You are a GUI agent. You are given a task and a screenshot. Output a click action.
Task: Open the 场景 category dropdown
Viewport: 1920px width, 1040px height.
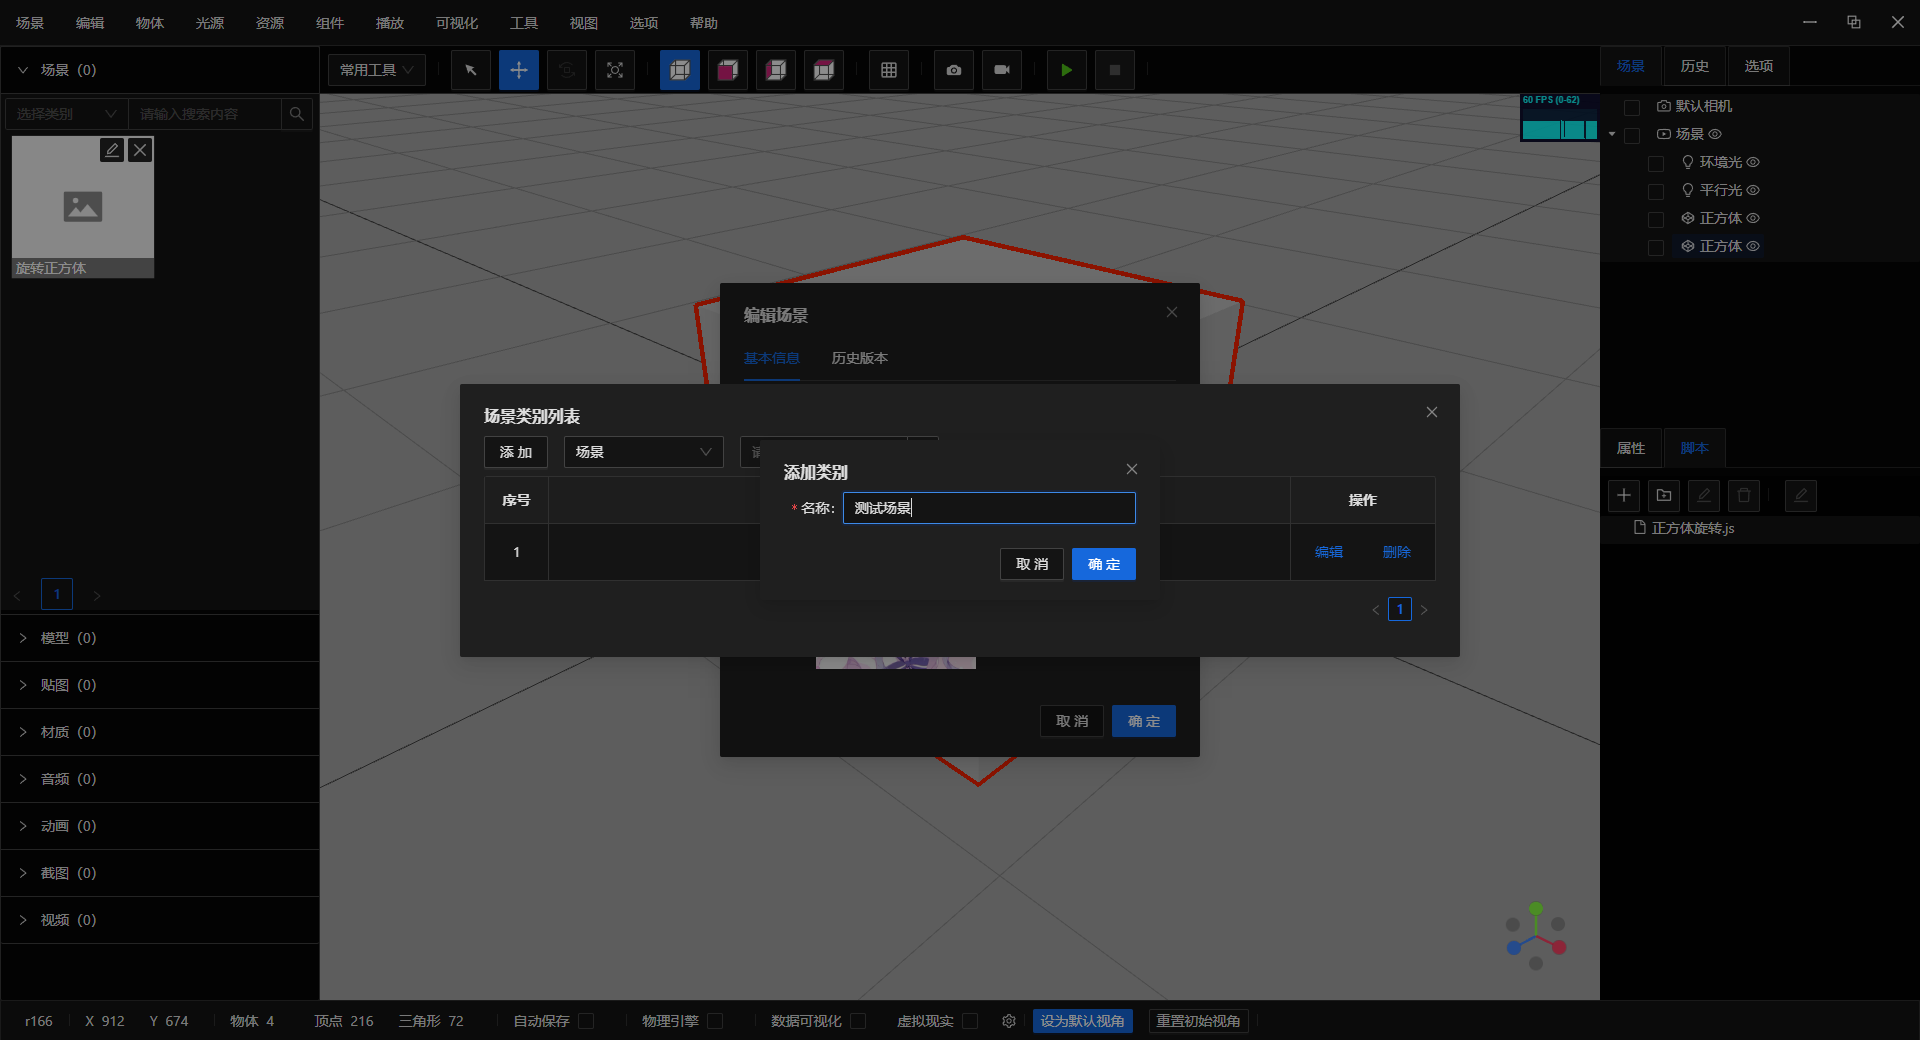[643, 452]
